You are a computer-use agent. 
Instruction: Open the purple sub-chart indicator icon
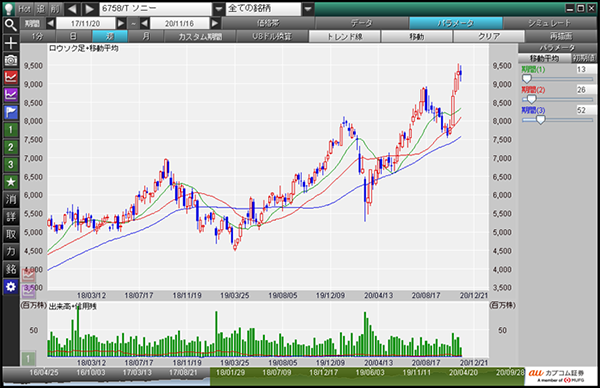11,95
